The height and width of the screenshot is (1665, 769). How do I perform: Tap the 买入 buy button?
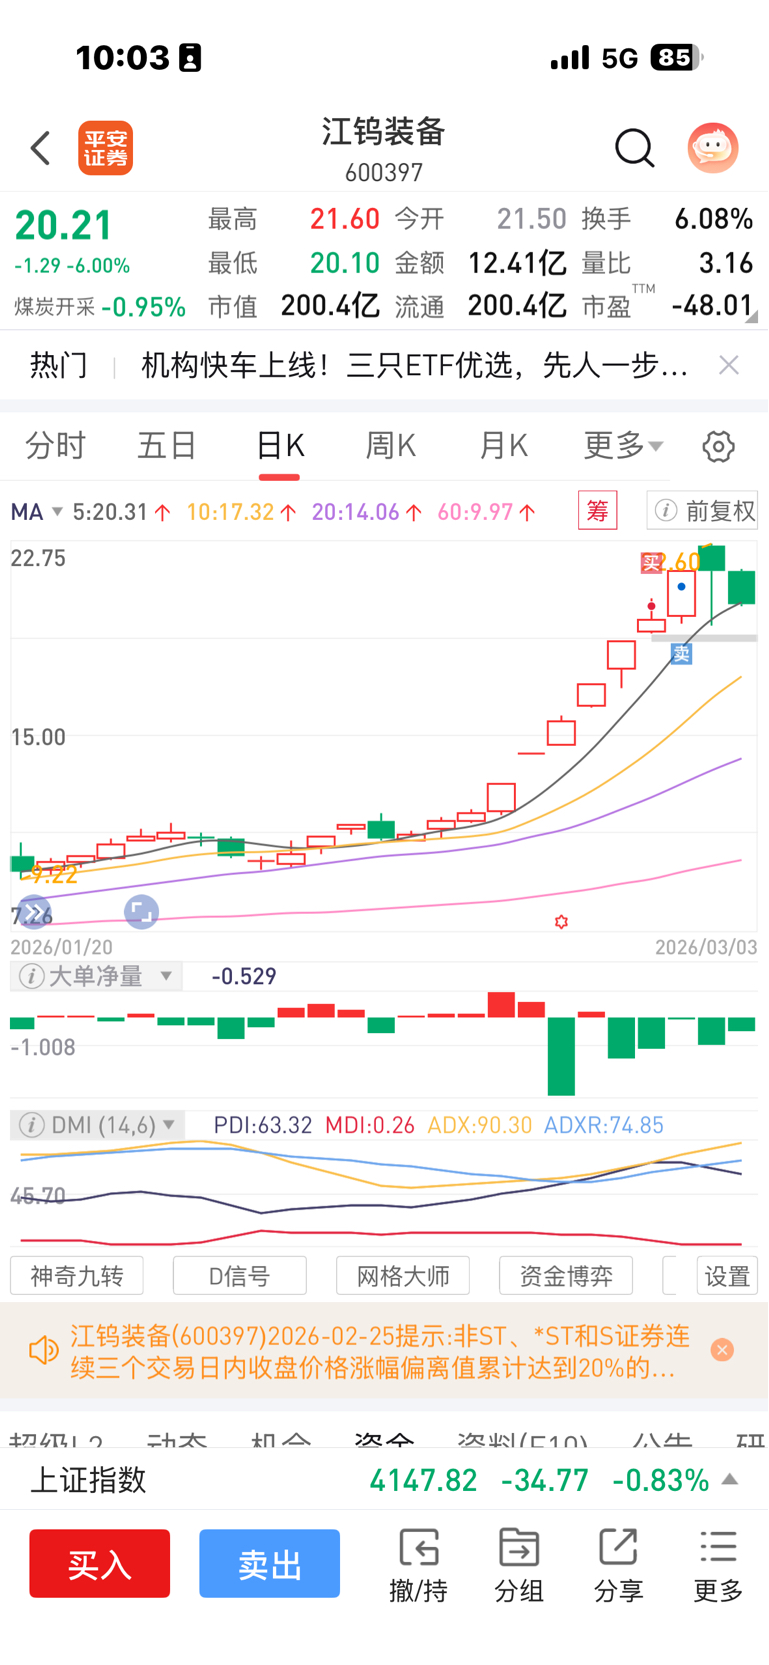(x=99, y=1563)
